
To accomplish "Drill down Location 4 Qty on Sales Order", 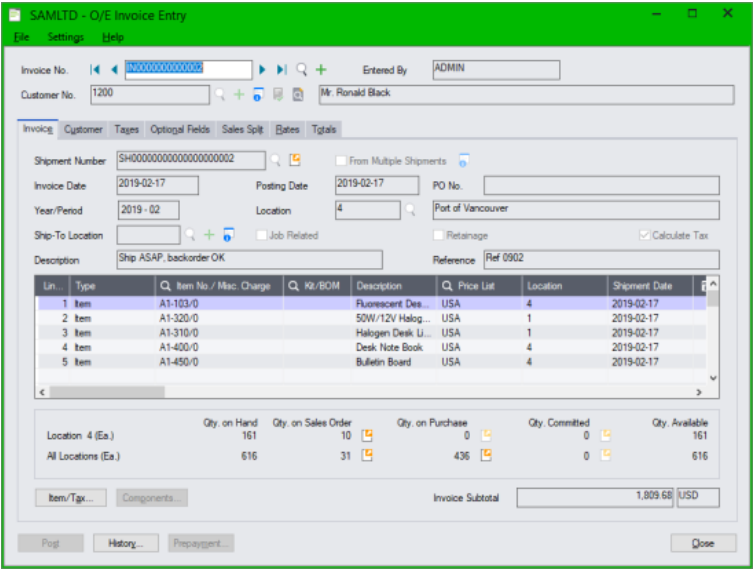I will pos(367,435).
